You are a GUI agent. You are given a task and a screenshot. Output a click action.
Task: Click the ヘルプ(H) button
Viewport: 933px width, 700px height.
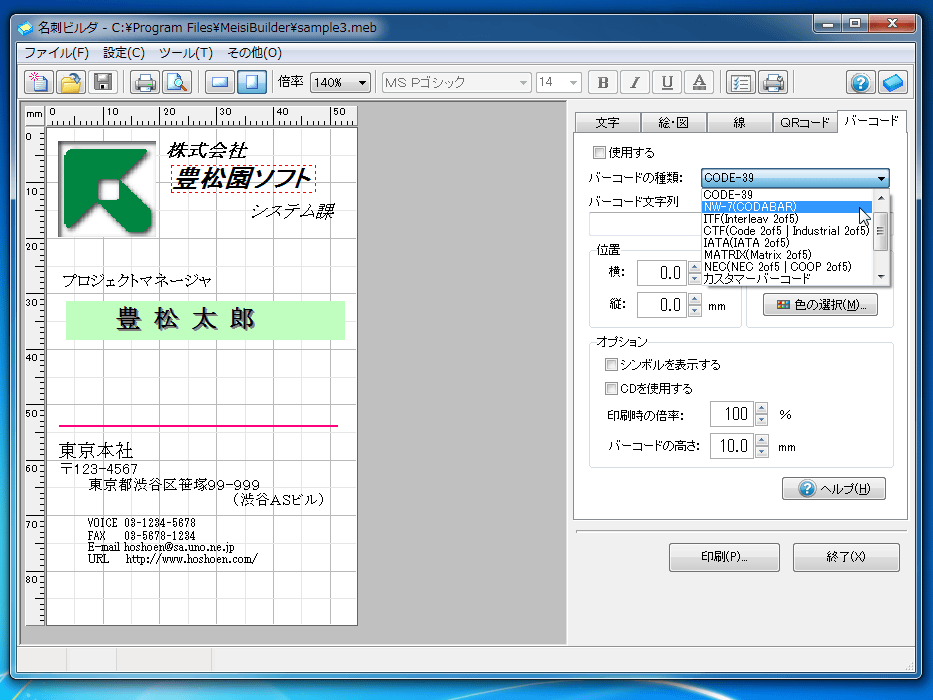click(x=834, y=489)
